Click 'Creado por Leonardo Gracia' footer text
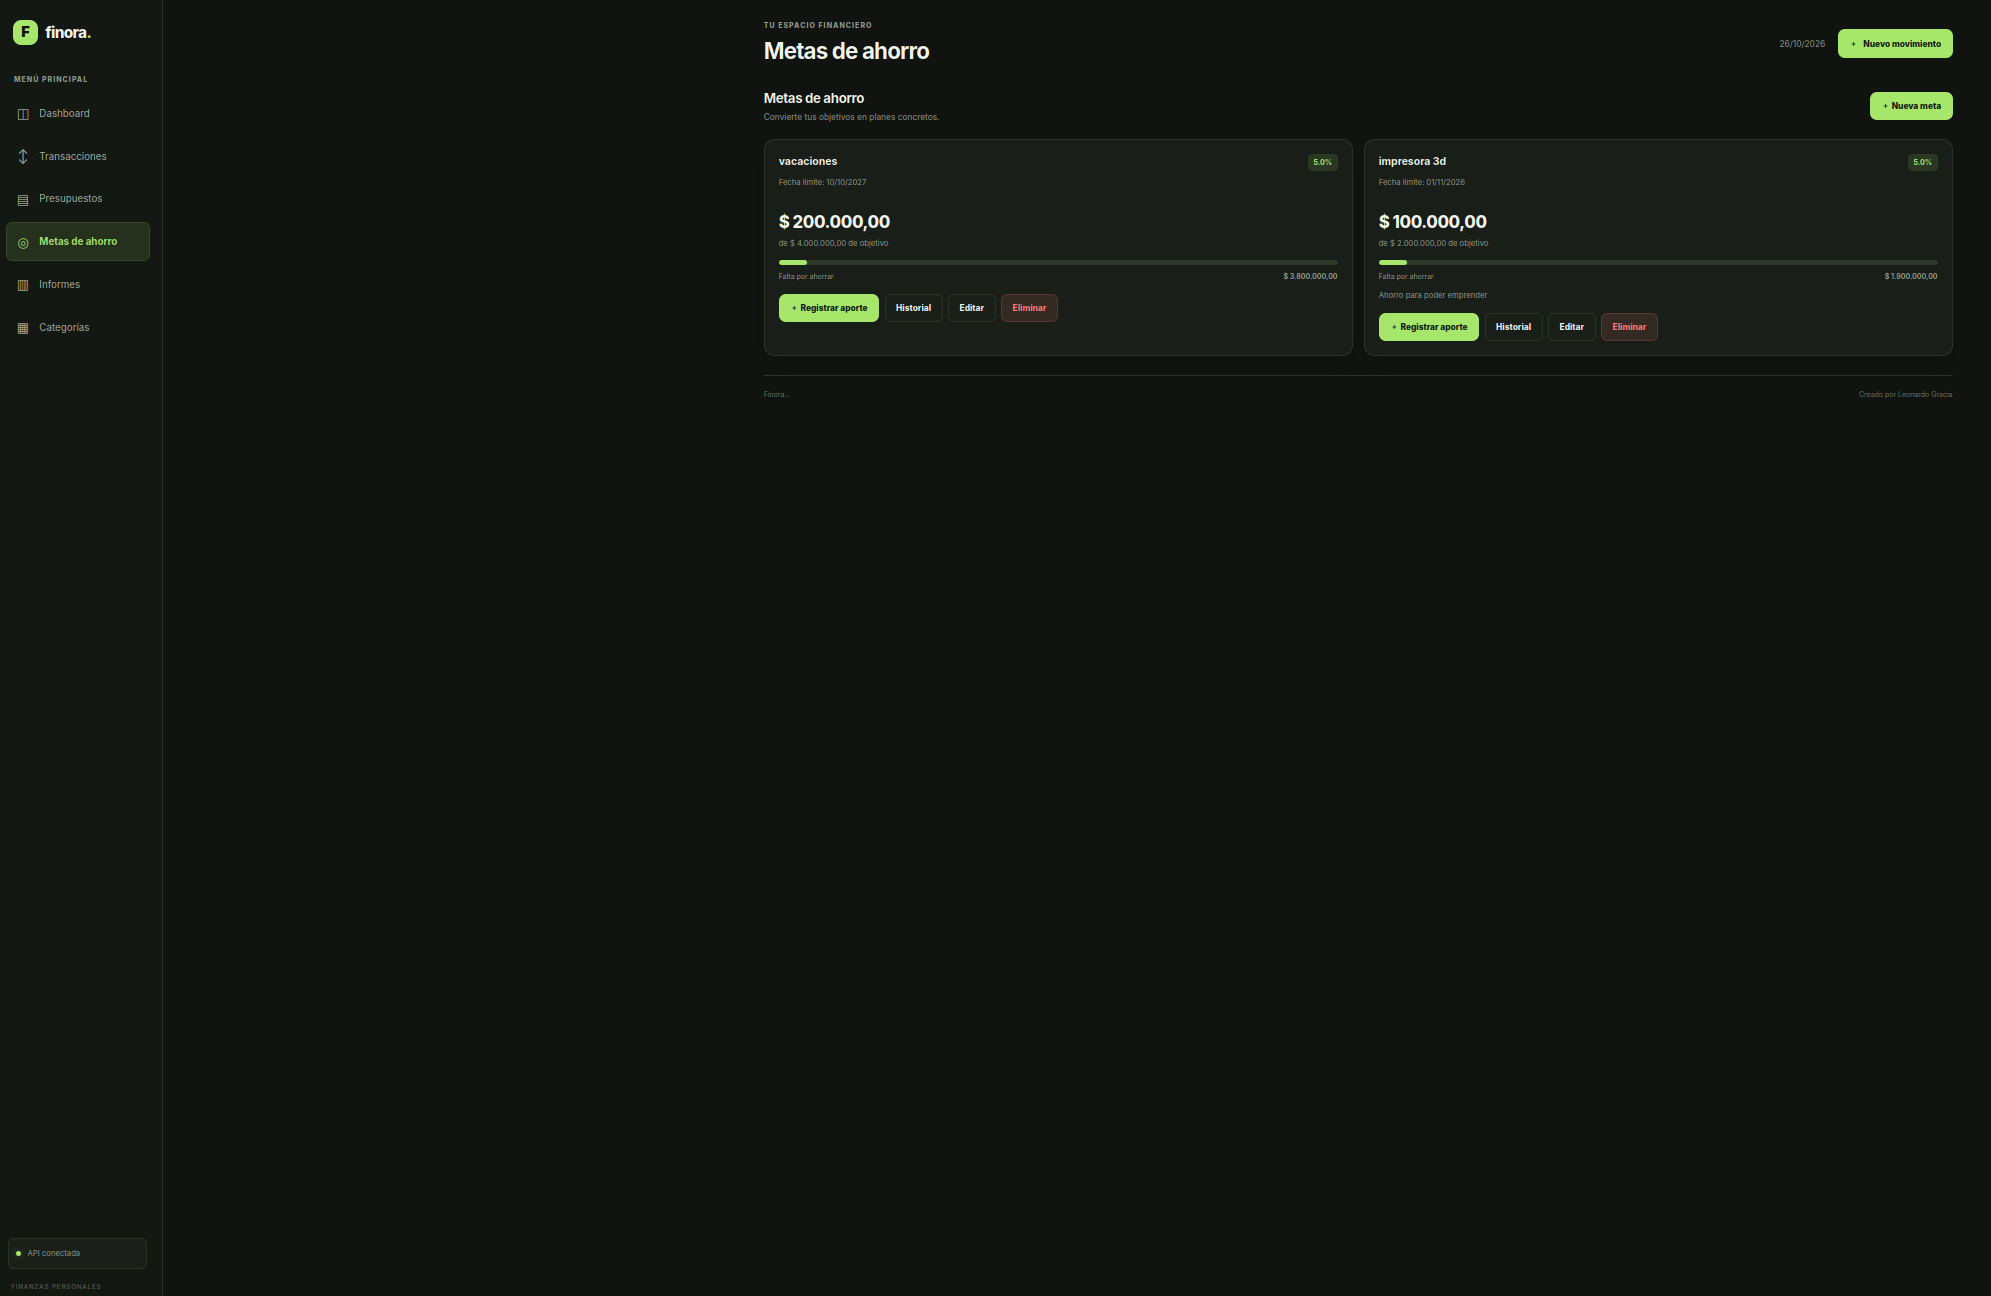The image size is (1991, 1296). coord(1905,395)
